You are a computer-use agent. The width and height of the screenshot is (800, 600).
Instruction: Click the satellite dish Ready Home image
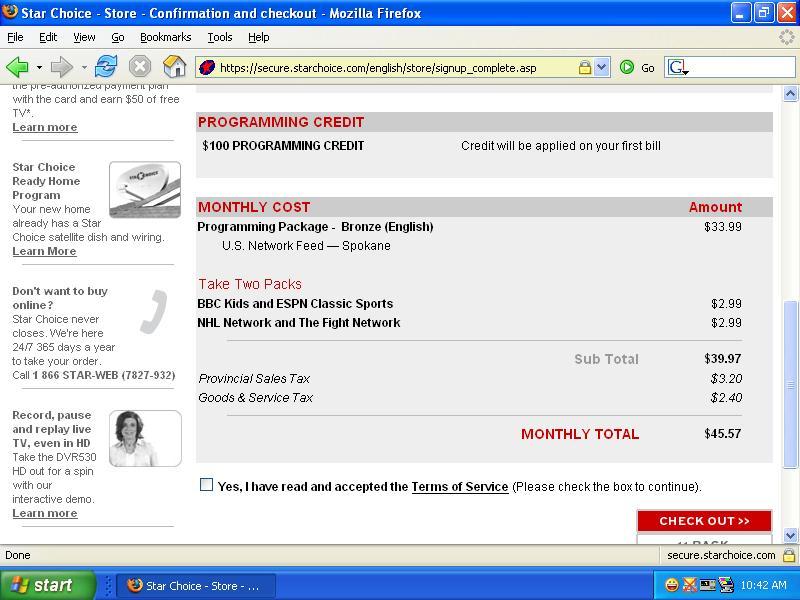145,190
